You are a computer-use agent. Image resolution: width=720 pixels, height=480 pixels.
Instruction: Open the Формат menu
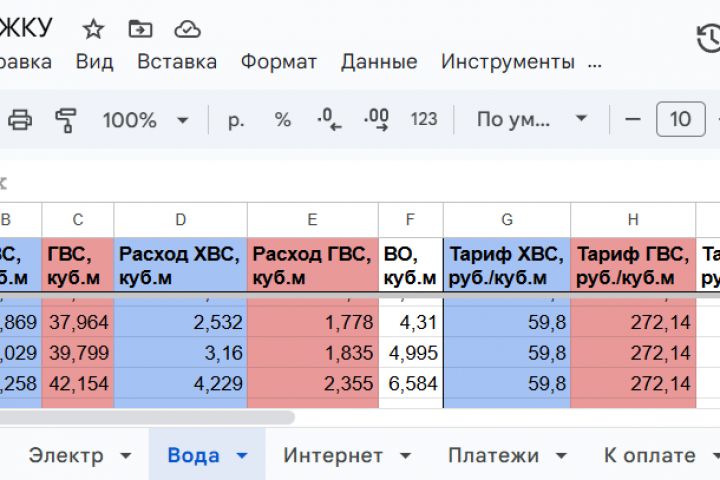[279, 61]
